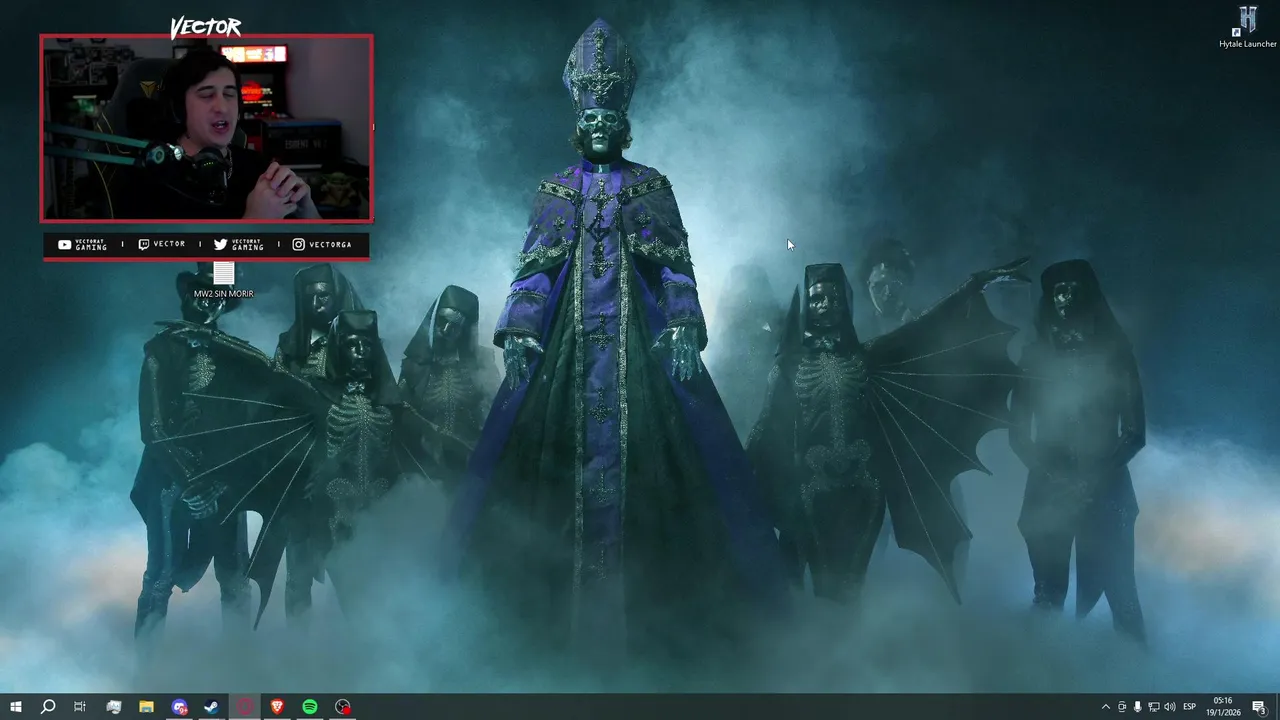Open the taskbar search
This screenshot has width=1280, height=720.
coord(48,707)
